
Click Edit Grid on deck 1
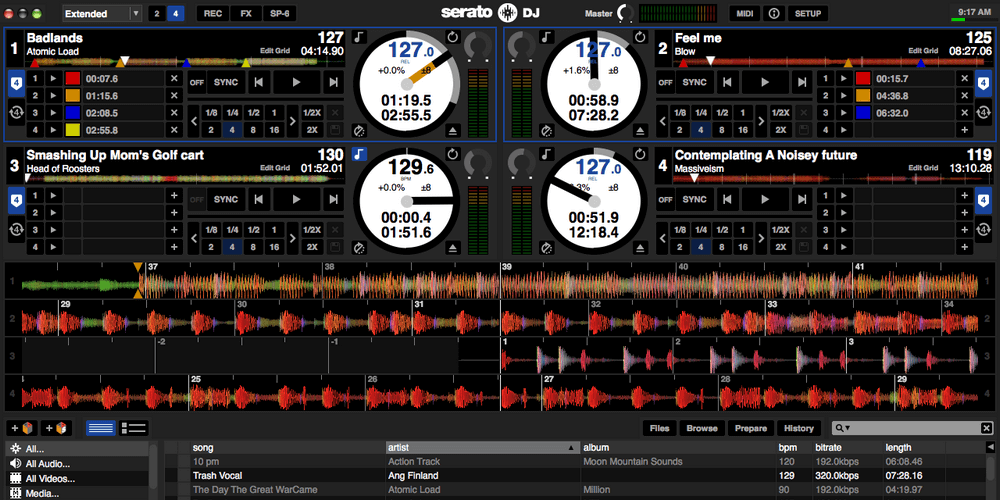point(275,50)
